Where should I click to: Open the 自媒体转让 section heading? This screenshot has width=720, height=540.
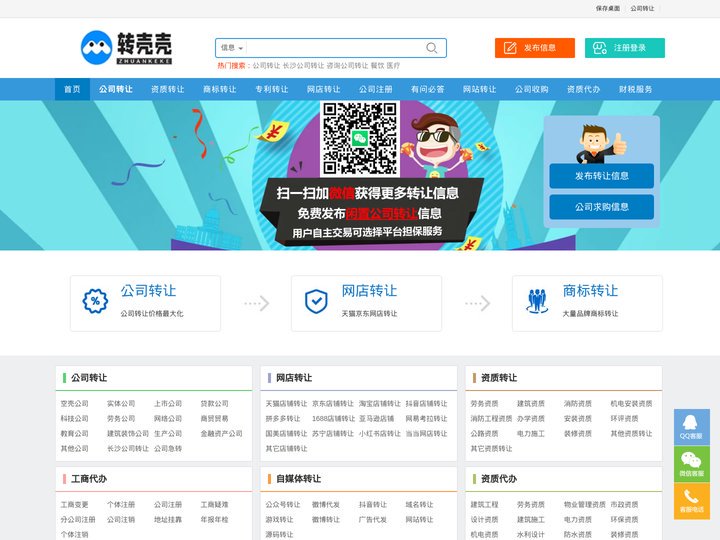pos(298,479)
